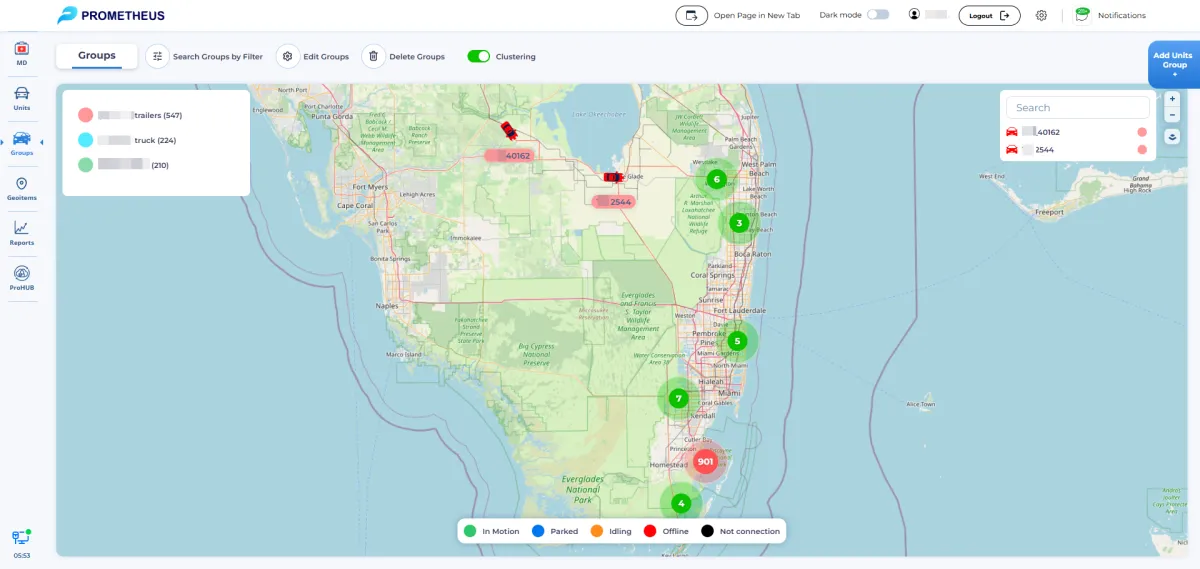Click Parked legend entry

tap(555, 531)
